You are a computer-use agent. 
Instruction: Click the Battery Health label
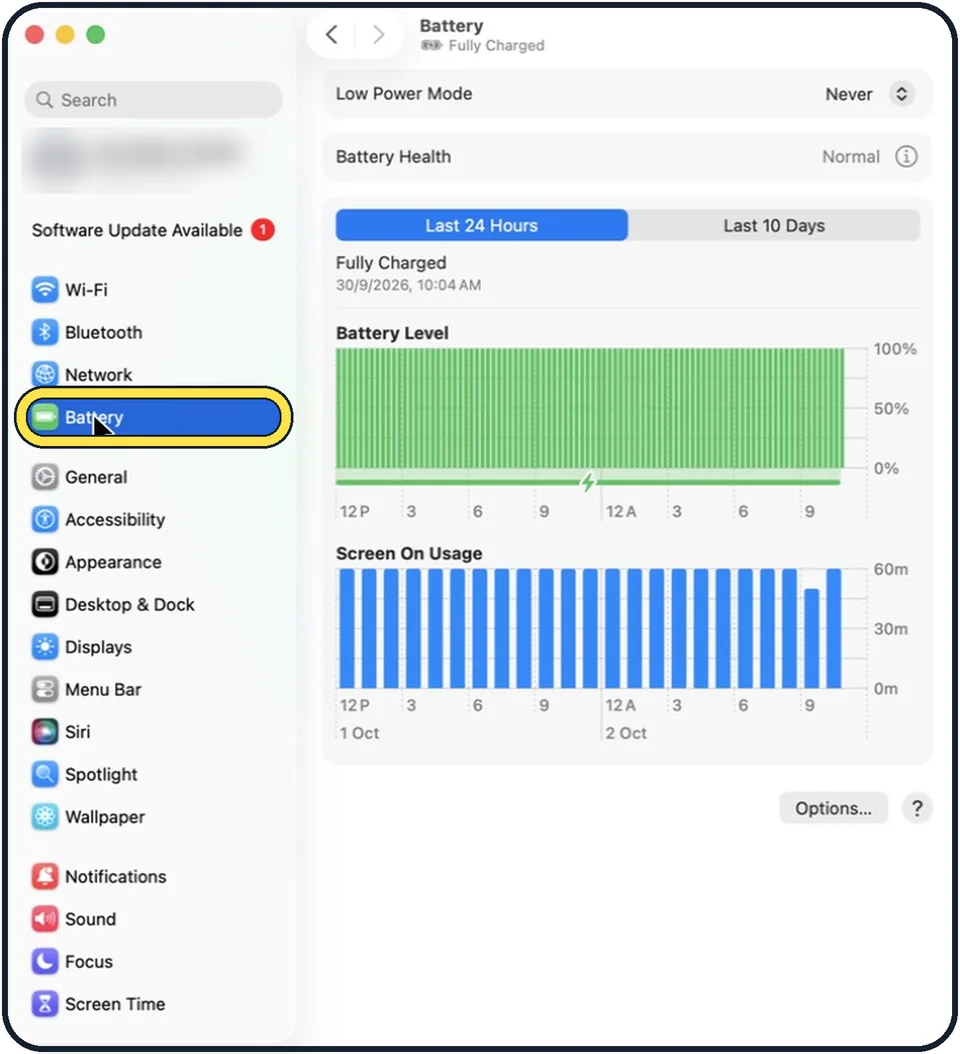[393, 157]
